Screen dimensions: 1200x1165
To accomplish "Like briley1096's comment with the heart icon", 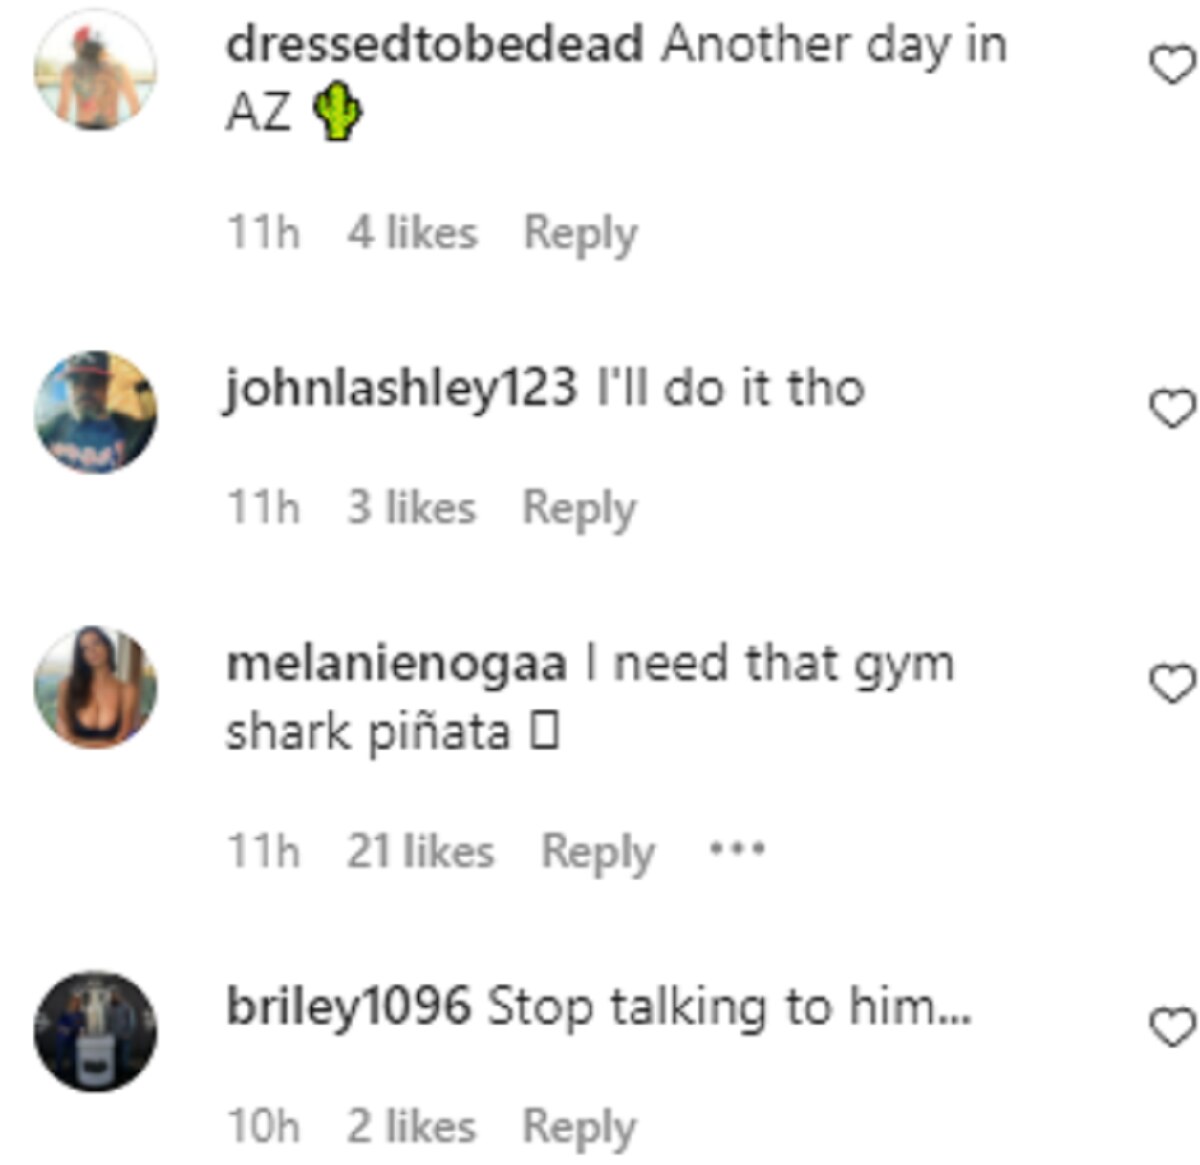I will coord(1171,1028).
